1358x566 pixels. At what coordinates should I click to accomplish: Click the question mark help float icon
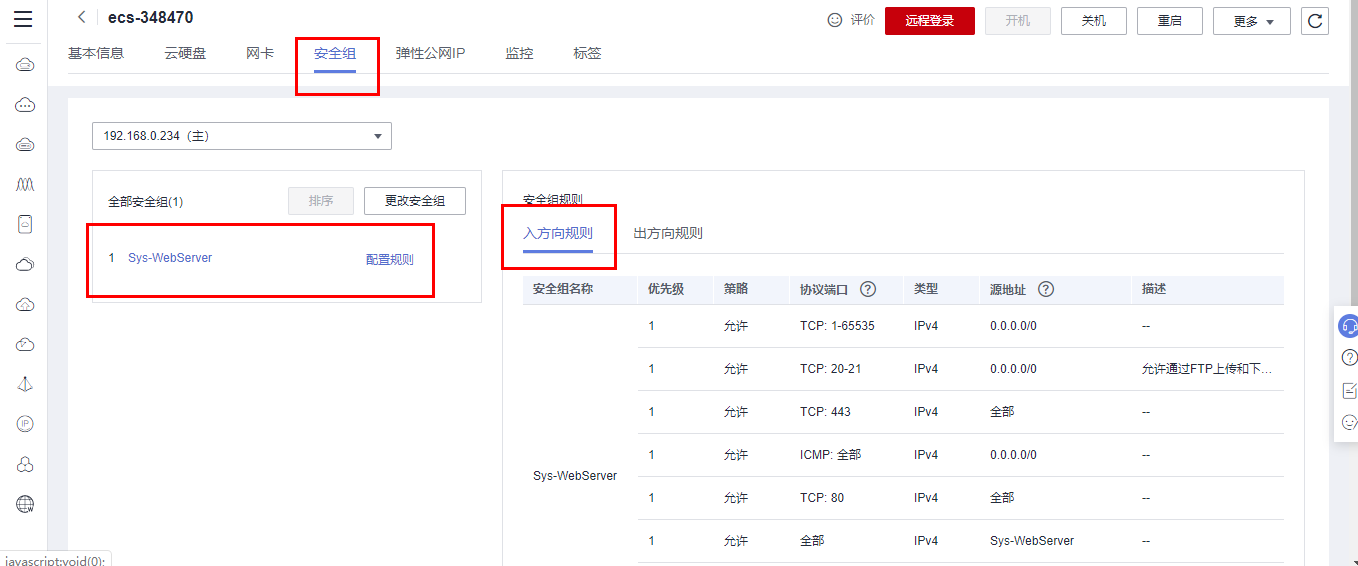(x=1349, y=358)
